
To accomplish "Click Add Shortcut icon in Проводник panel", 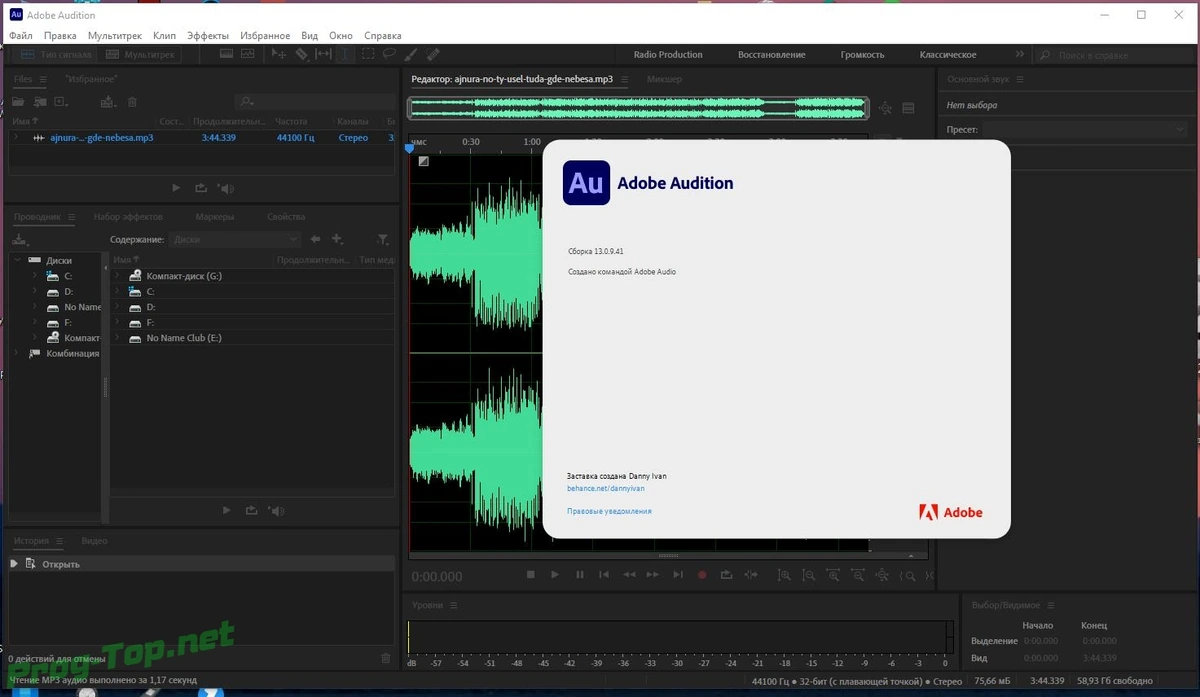I will 20,239.
